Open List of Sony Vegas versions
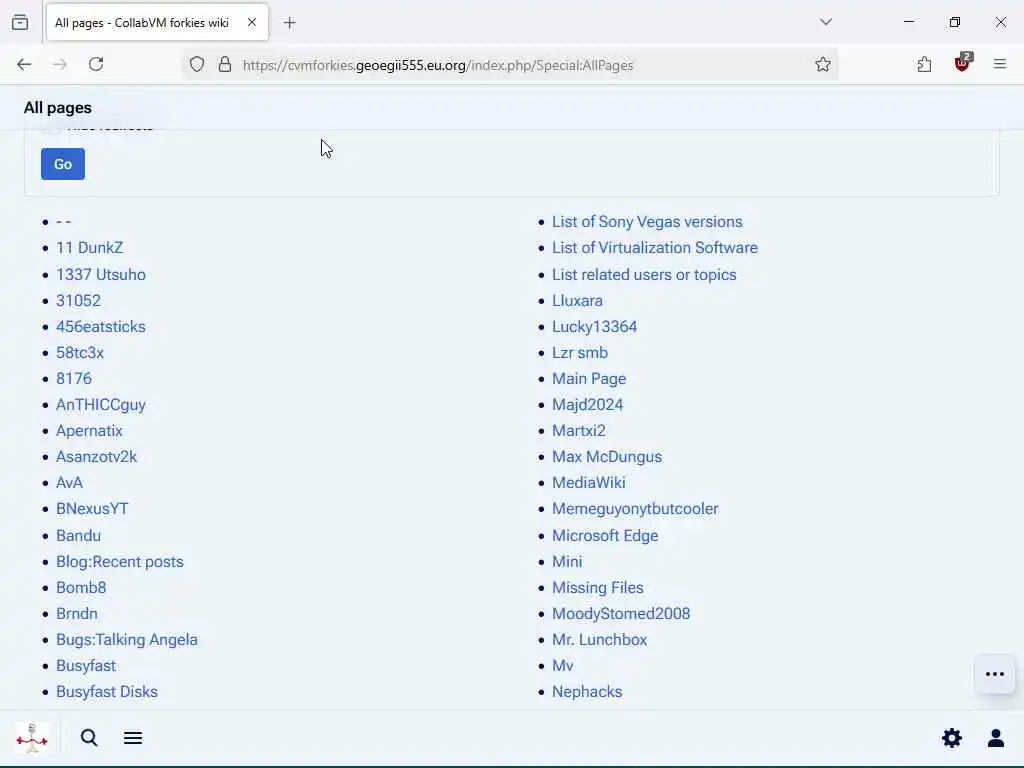The image size is (1024, 768). point(647,222)
